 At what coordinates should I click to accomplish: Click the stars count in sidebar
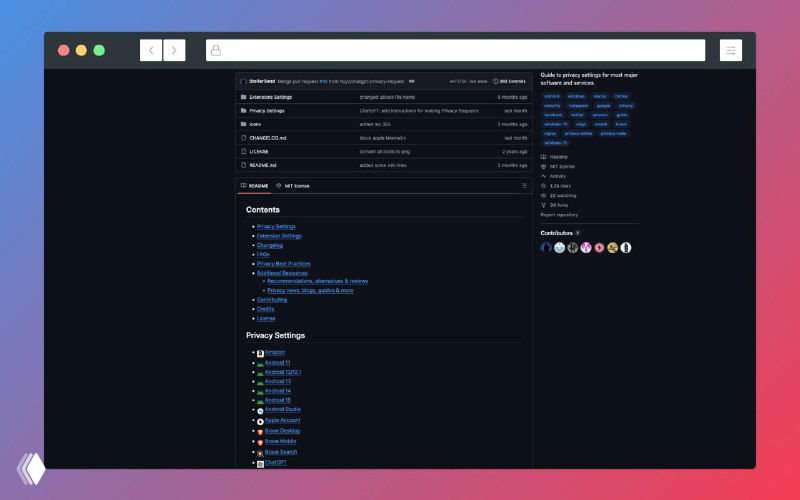click(559, 186)
